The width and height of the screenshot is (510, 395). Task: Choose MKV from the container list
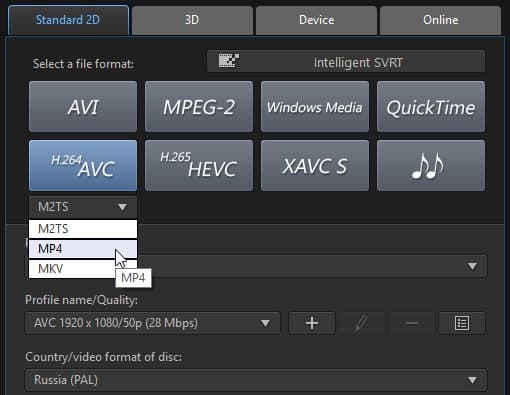tap(83, 269)
